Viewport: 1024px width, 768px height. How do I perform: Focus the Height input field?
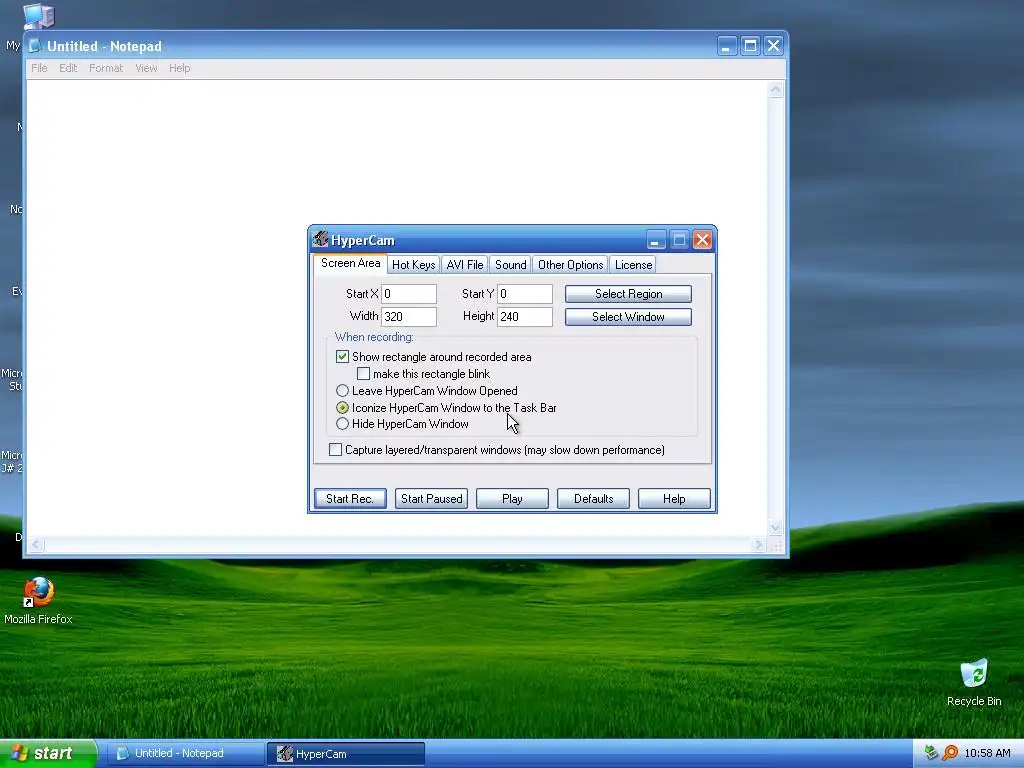[525, 317]
